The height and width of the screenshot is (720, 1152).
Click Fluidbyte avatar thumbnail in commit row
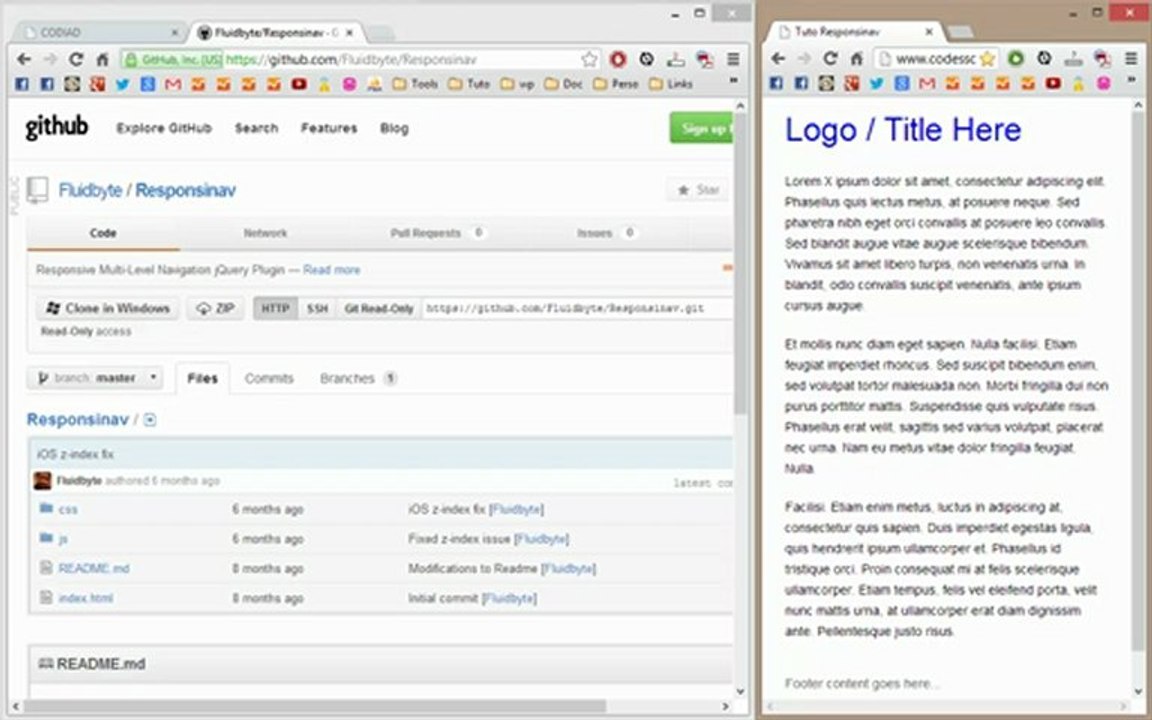click(43, 481)
